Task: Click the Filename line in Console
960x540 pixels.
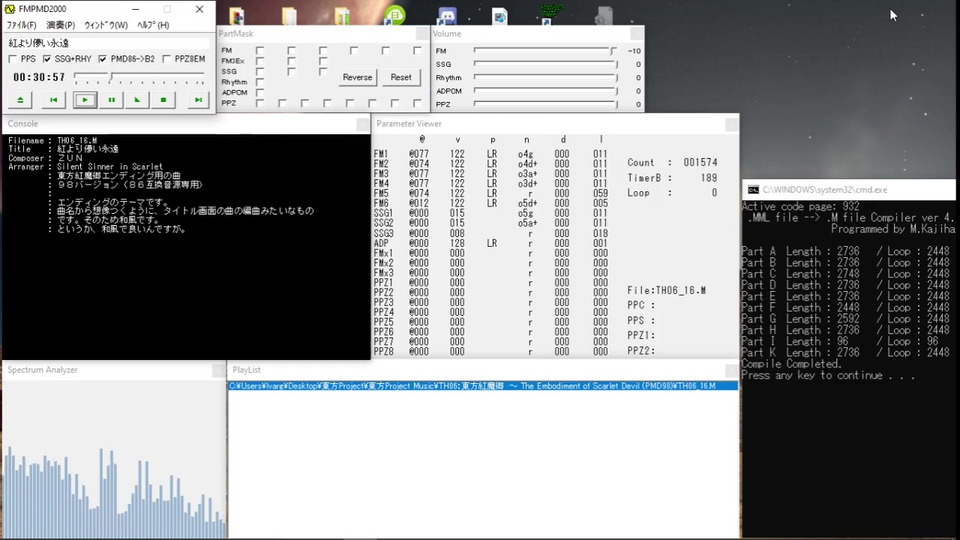Action: [53, 140]
